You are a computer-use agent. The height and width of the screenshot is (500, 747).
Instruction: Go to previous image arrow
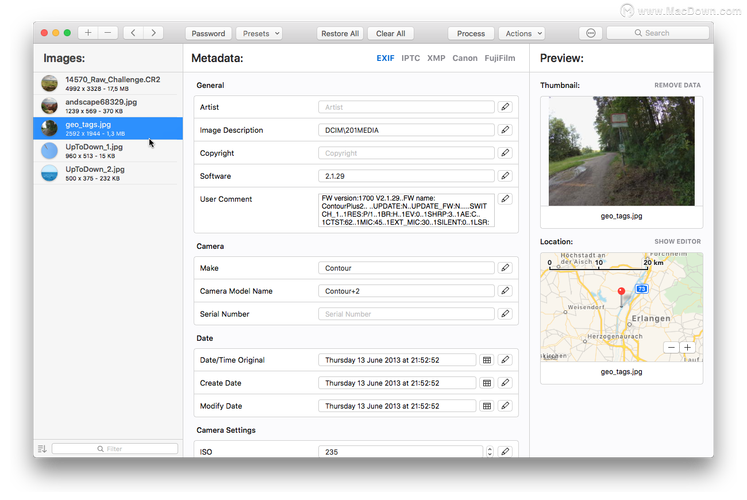point(133,33)
